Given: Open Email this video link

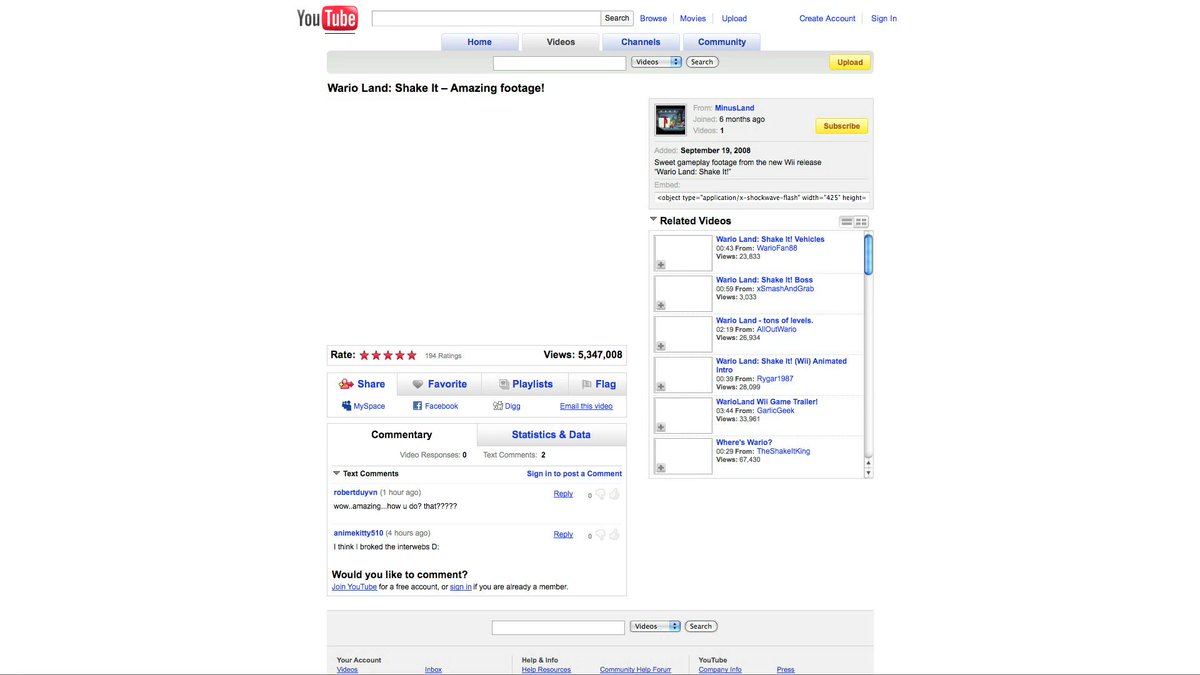Looking at the screenshot, I should point(586,406).
